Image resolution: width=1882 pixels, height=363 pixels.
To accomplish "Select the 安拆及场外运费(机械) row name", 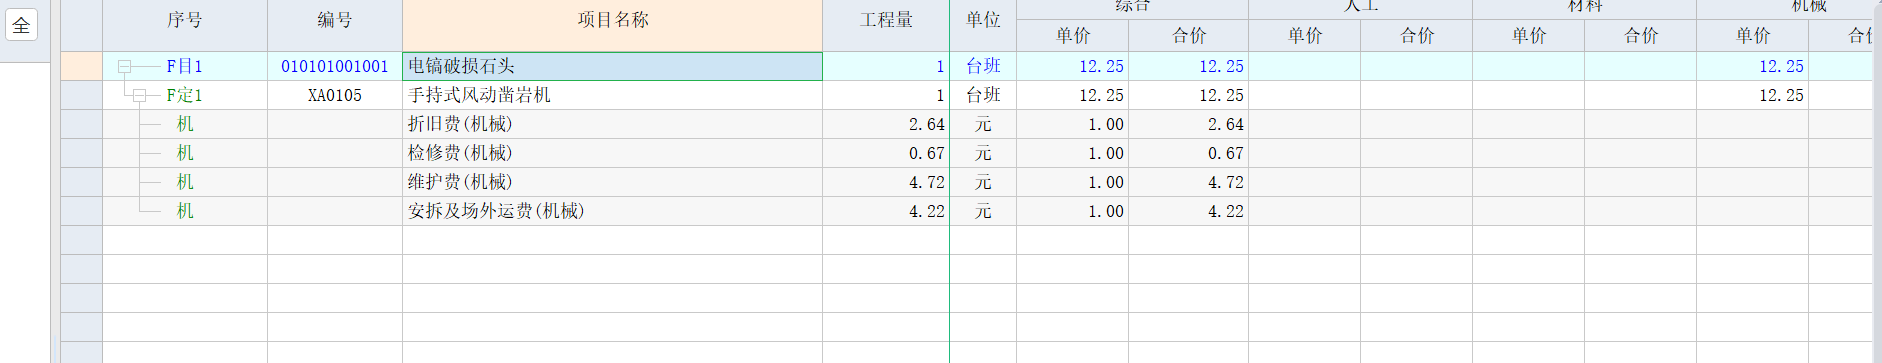I will point(612,211).
